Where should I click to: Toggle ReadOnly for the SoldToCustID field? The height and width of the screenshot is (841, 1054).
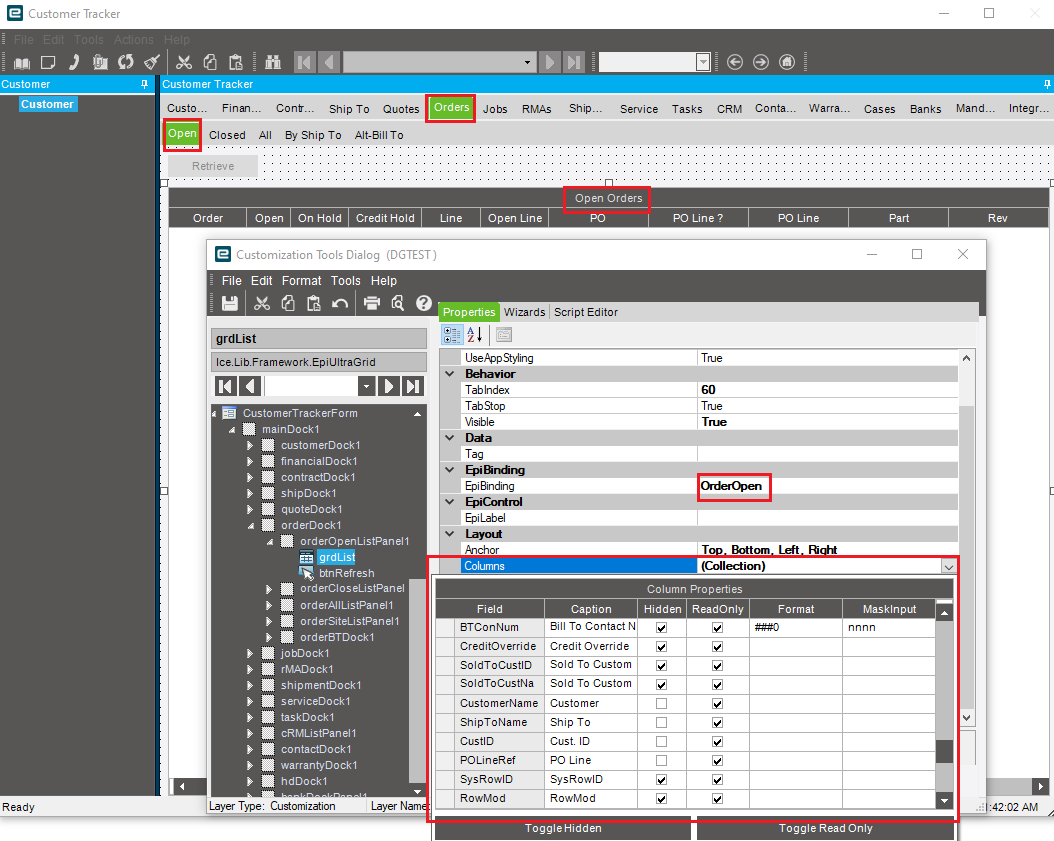pyautogui.click(x=717, y=666)
